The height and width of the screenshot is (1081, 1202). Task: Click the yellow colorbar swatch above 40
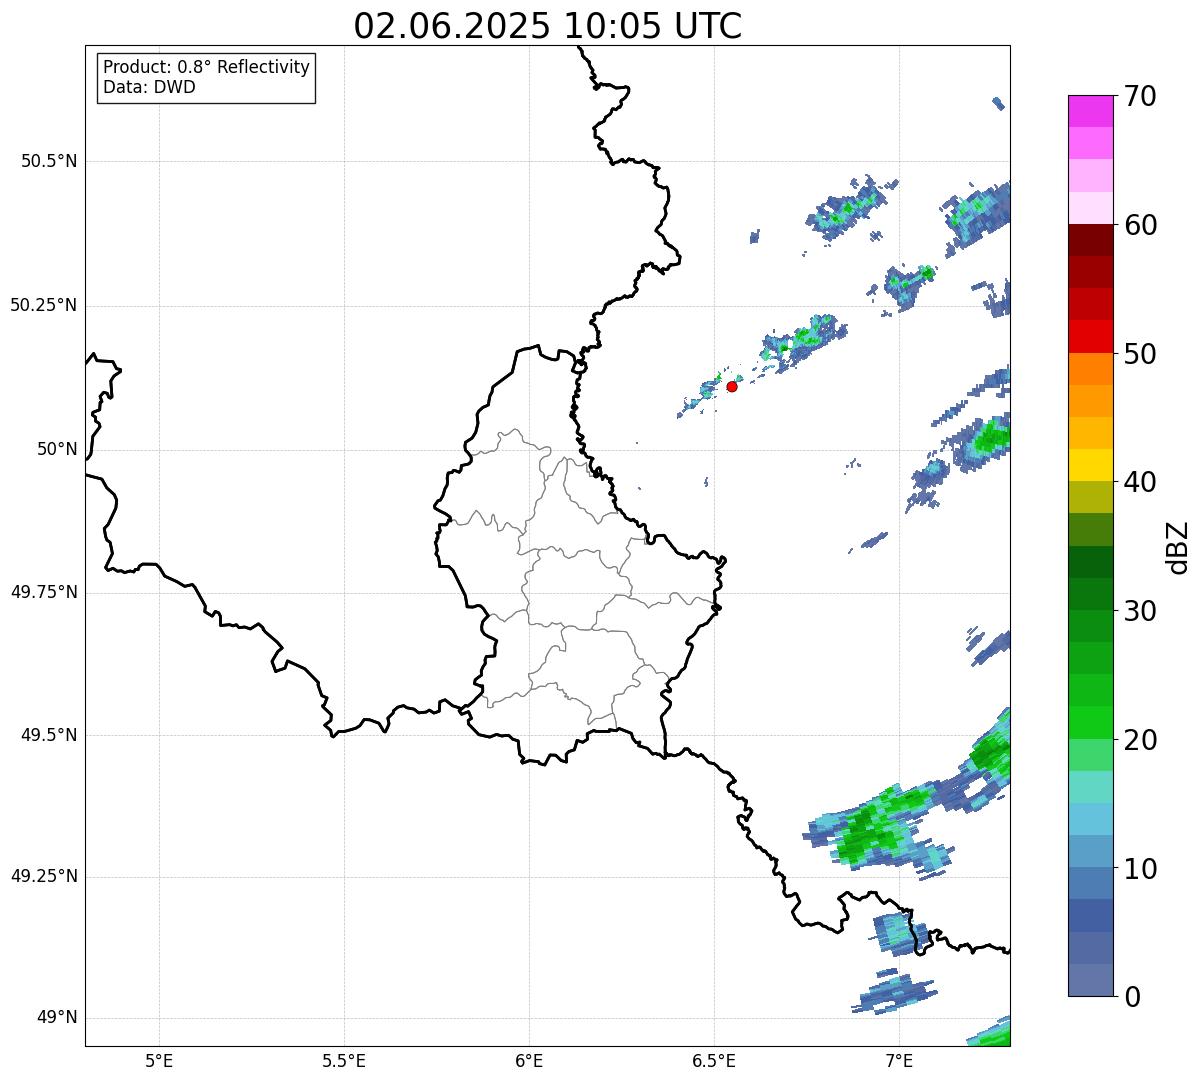coord(1090,465)
